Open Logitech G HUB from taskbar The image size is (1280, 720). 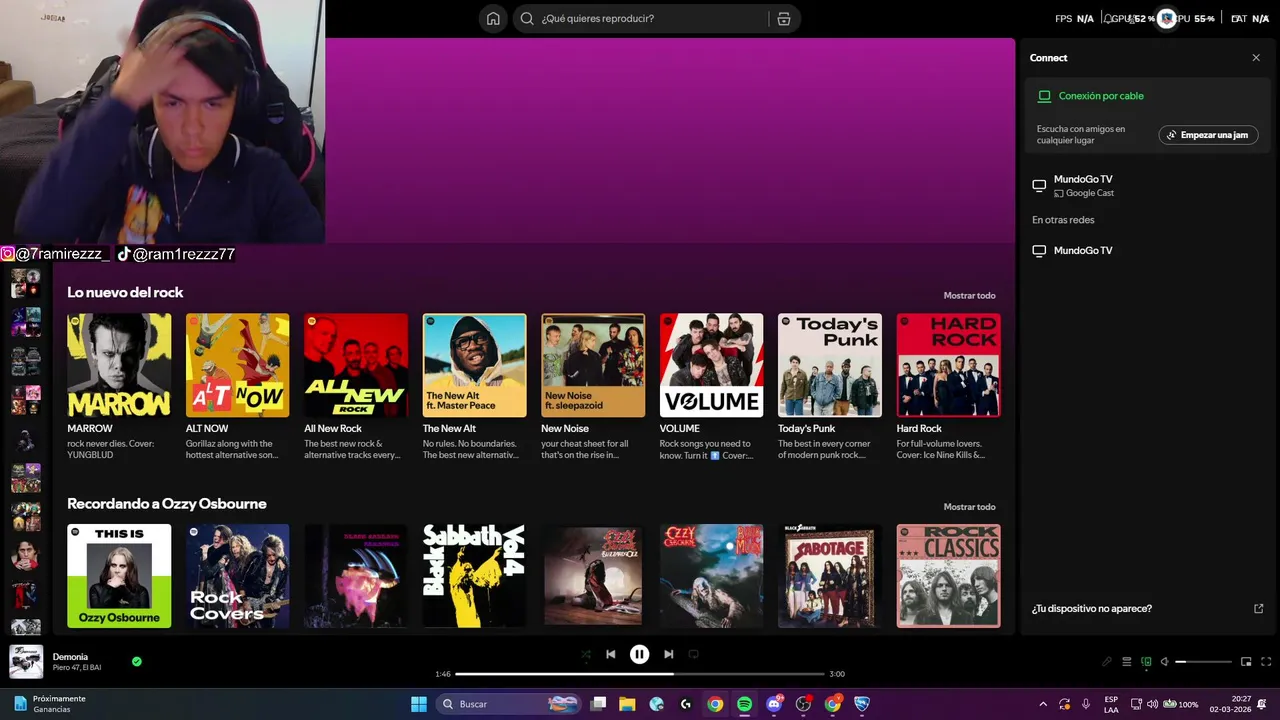click(x=686, y=704)
